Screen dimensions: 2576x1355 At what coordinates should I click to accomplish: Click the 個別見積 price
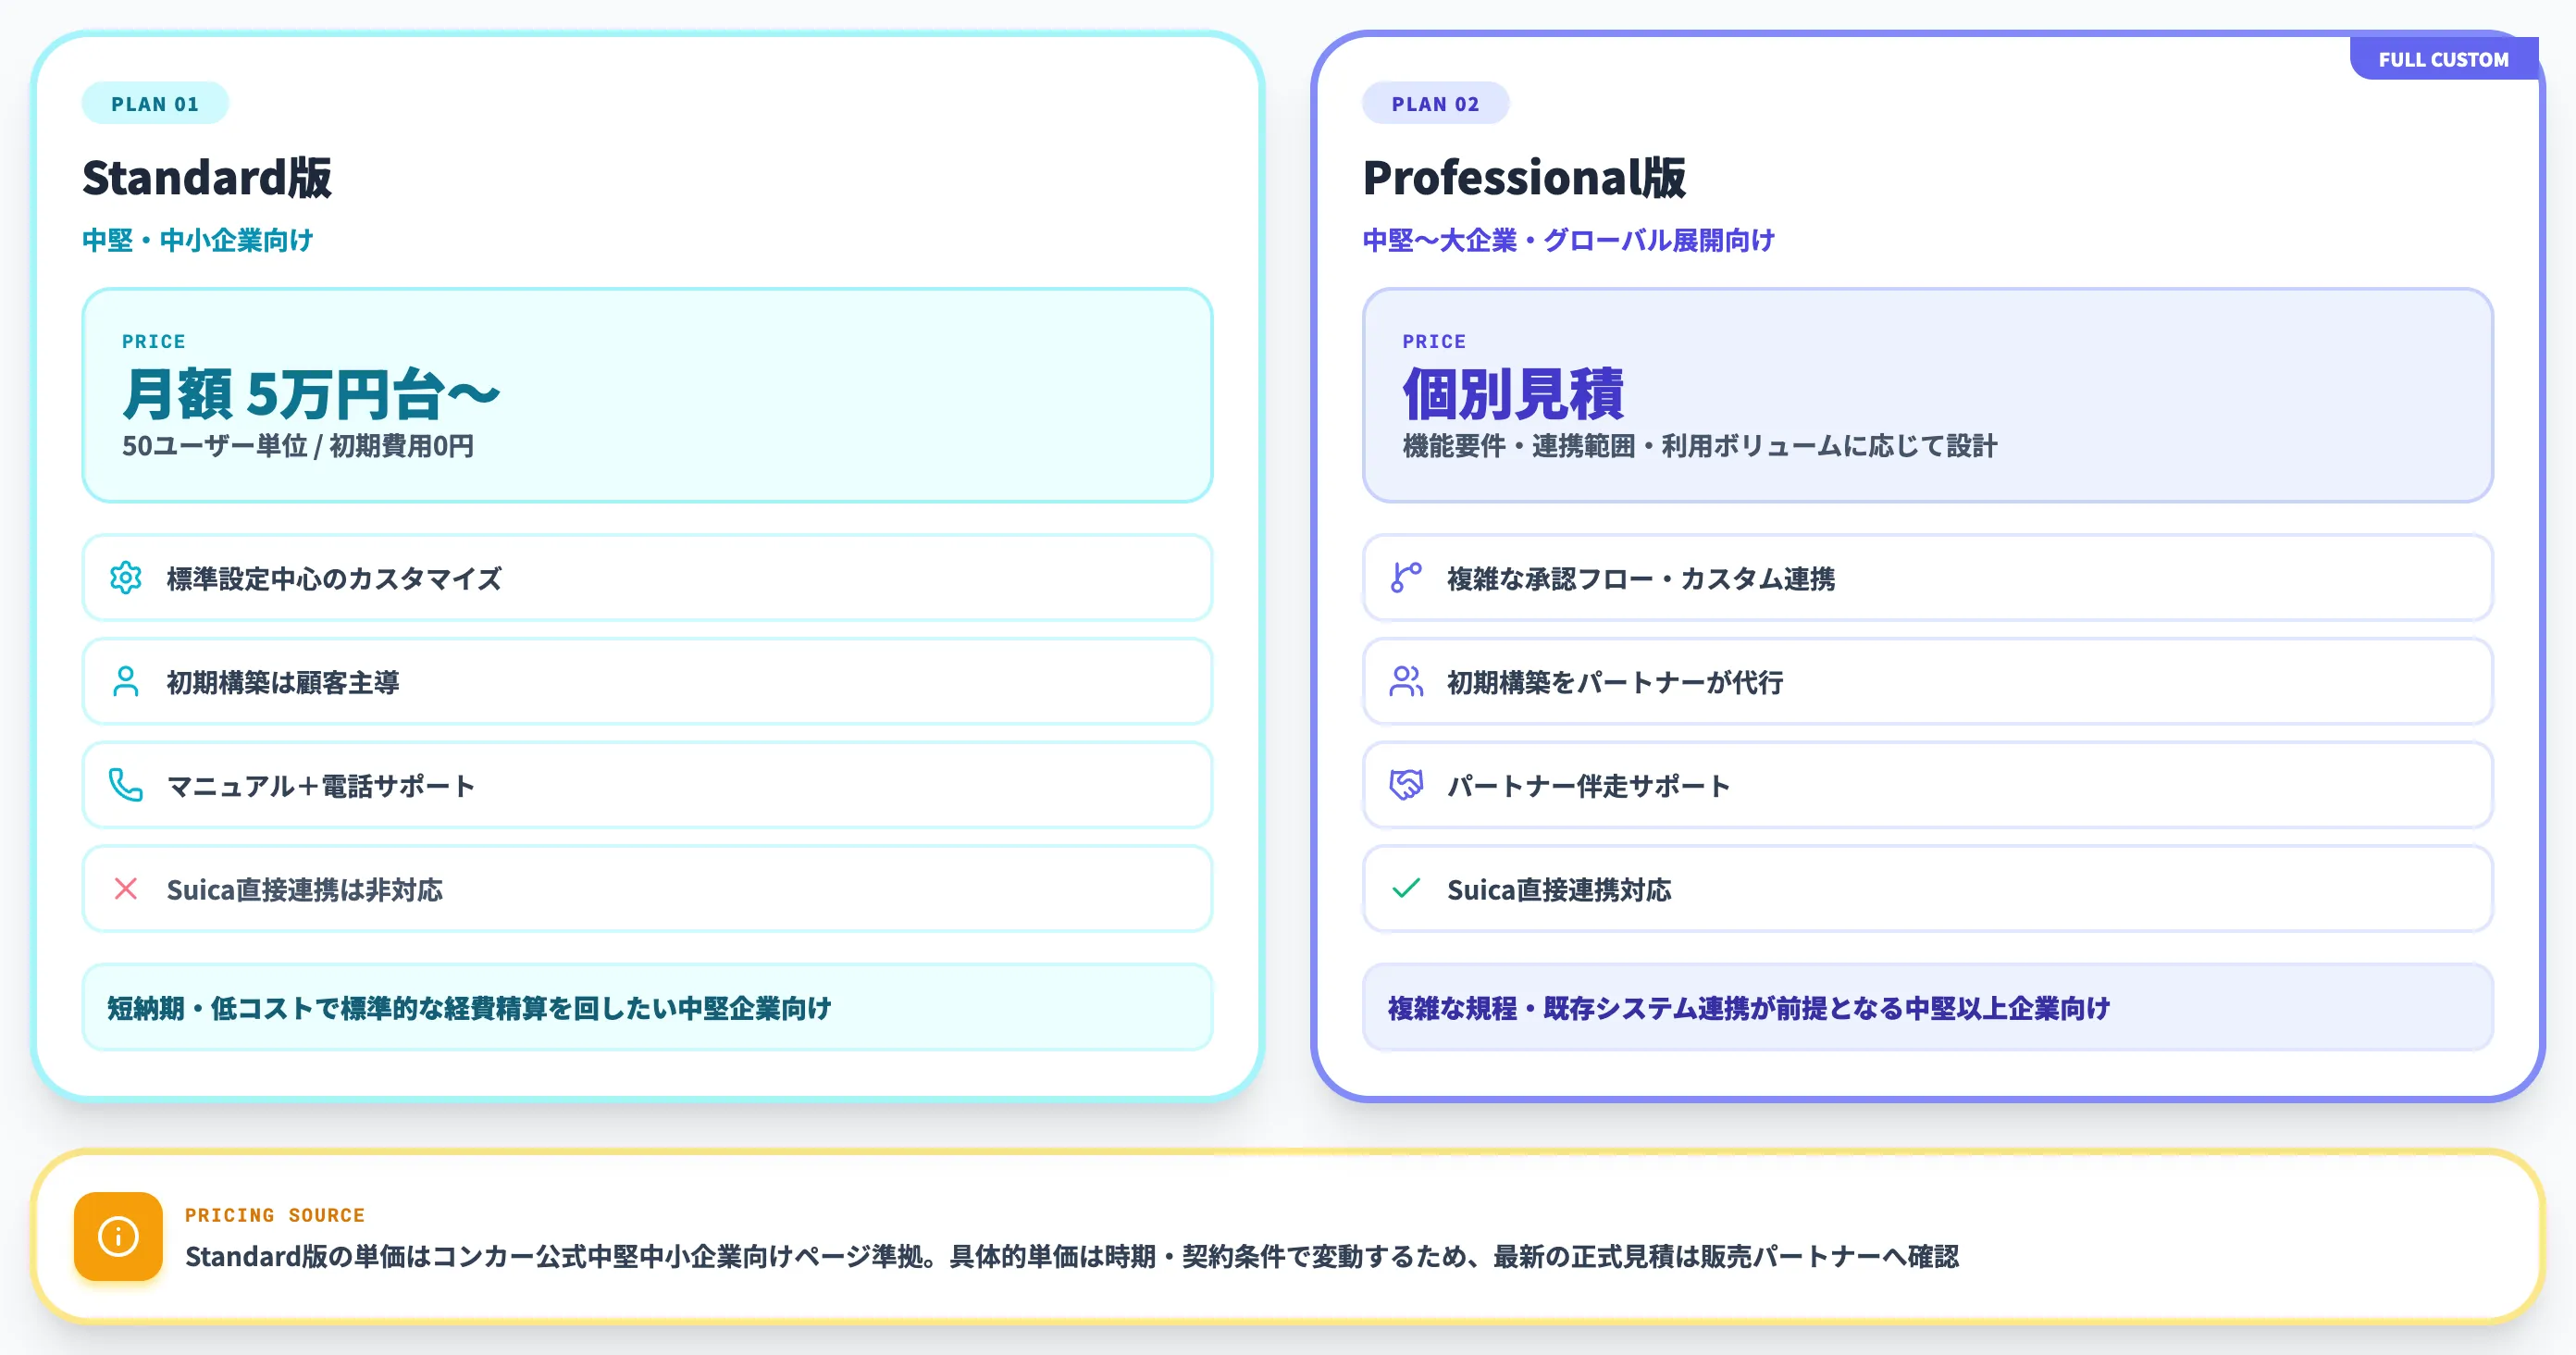tap(1513, 394)
